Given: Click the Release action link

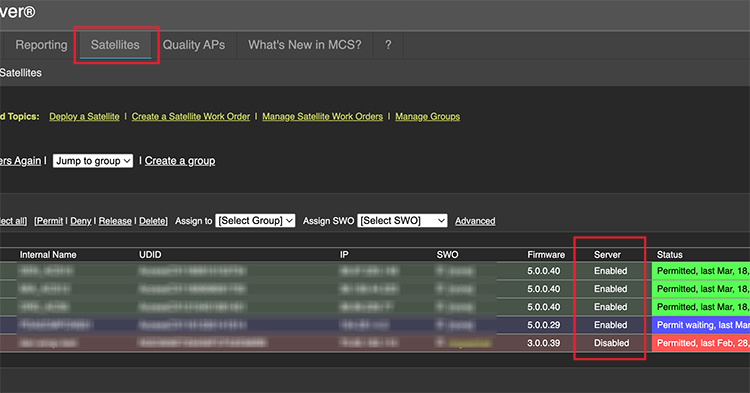Looking at the screenshot, I should [115, 221].
